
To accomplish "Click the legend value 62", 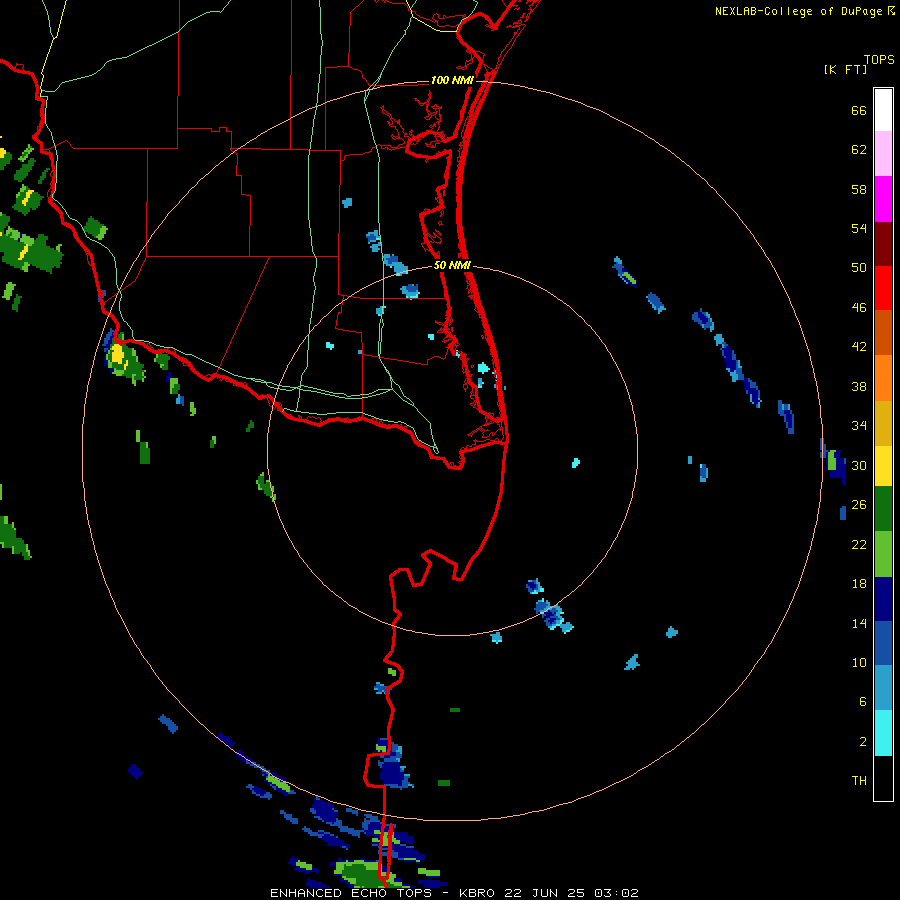I will coord(859,150).
